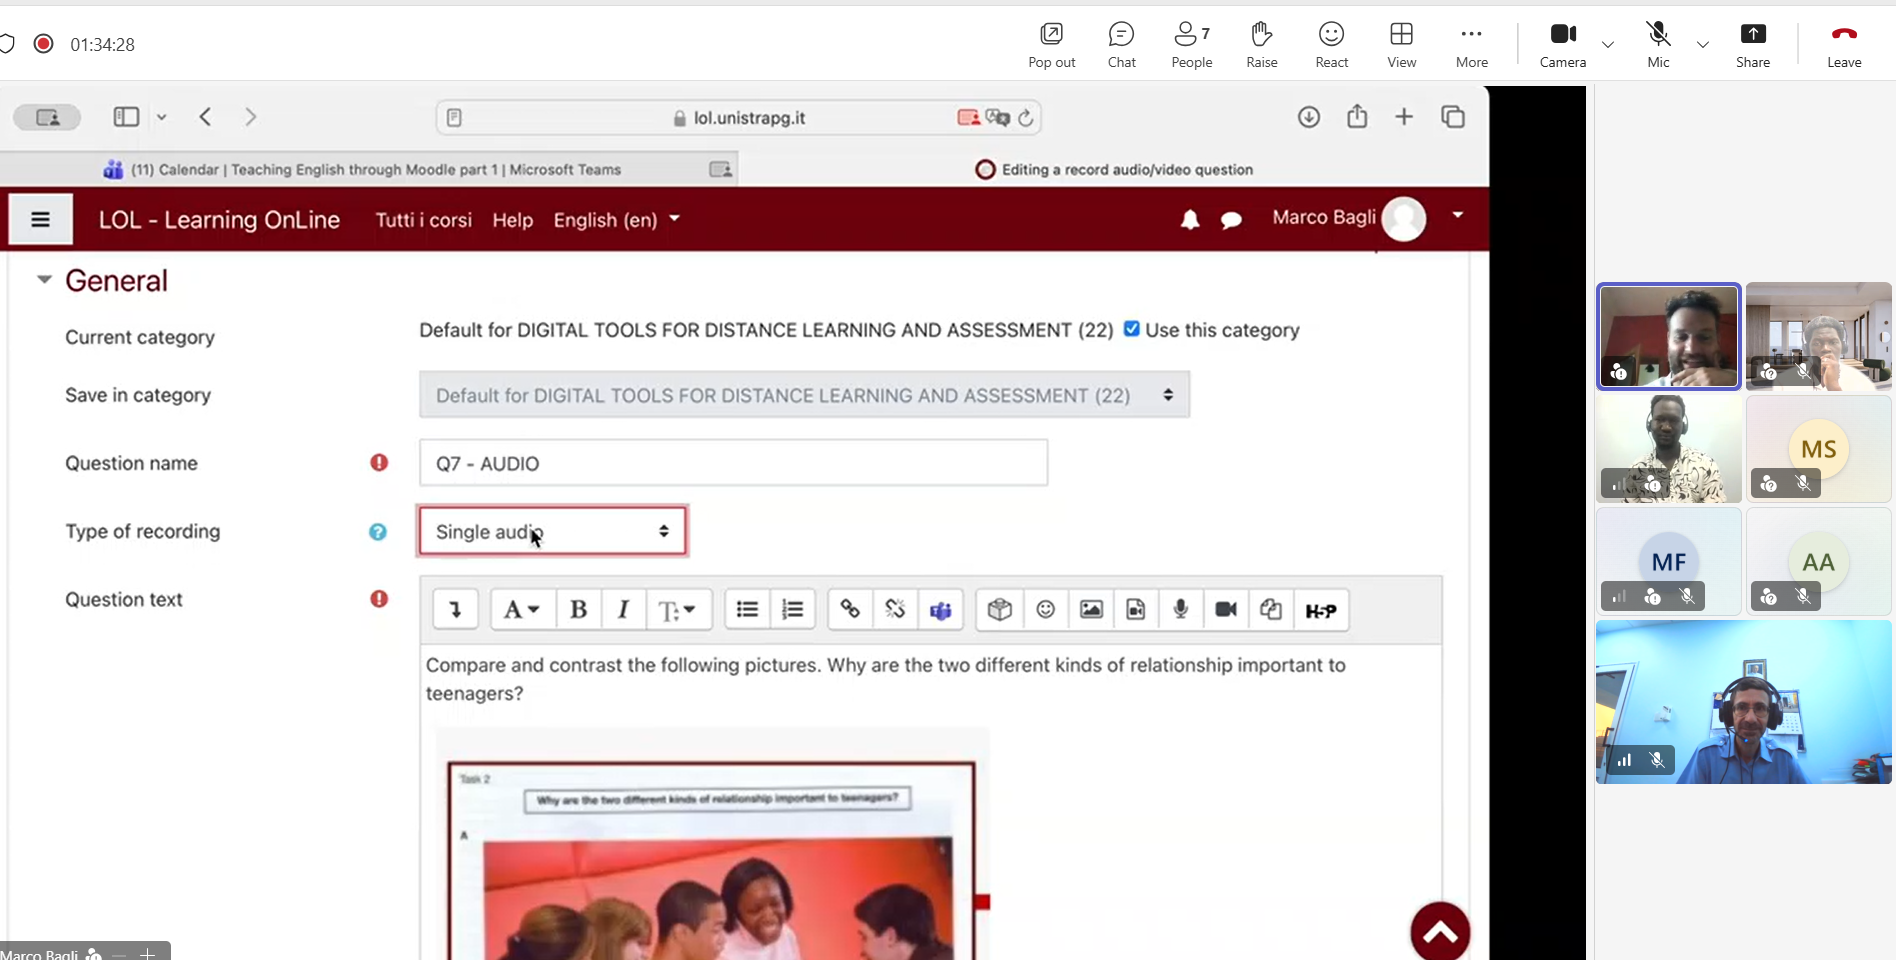The width and height of the screenshot is (1896, 960).
Task: Go back in the browser
Action: [x=205, y=117]
